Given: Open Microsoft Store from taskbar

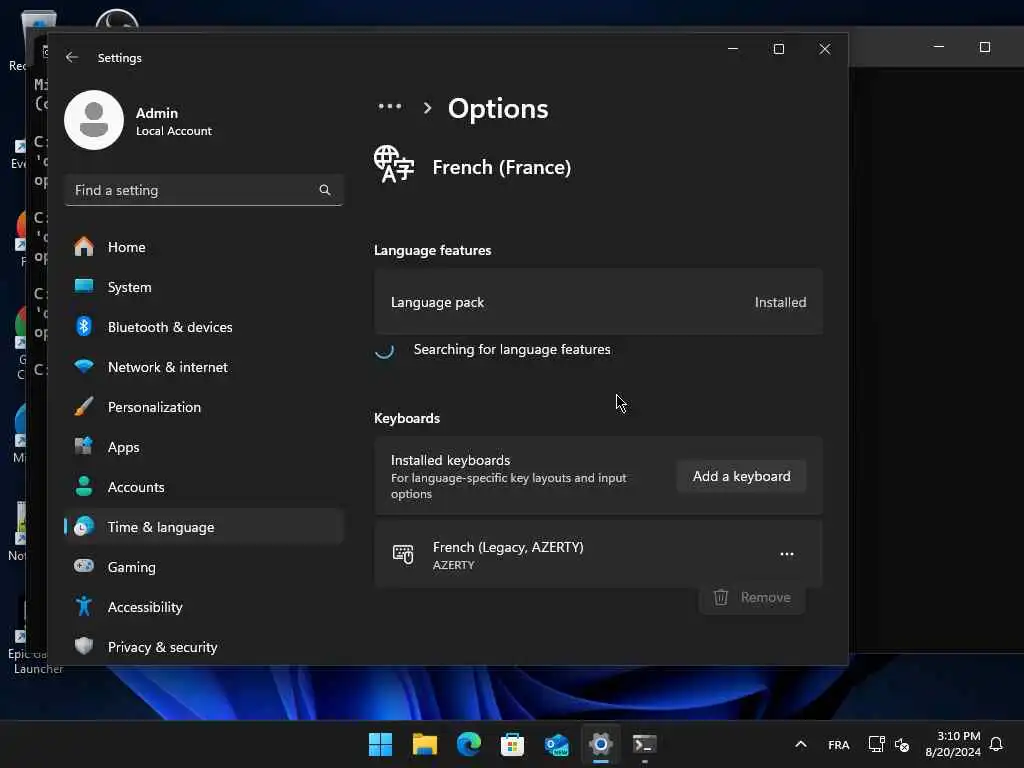Looking at the screenshot, I should point(513,744).
